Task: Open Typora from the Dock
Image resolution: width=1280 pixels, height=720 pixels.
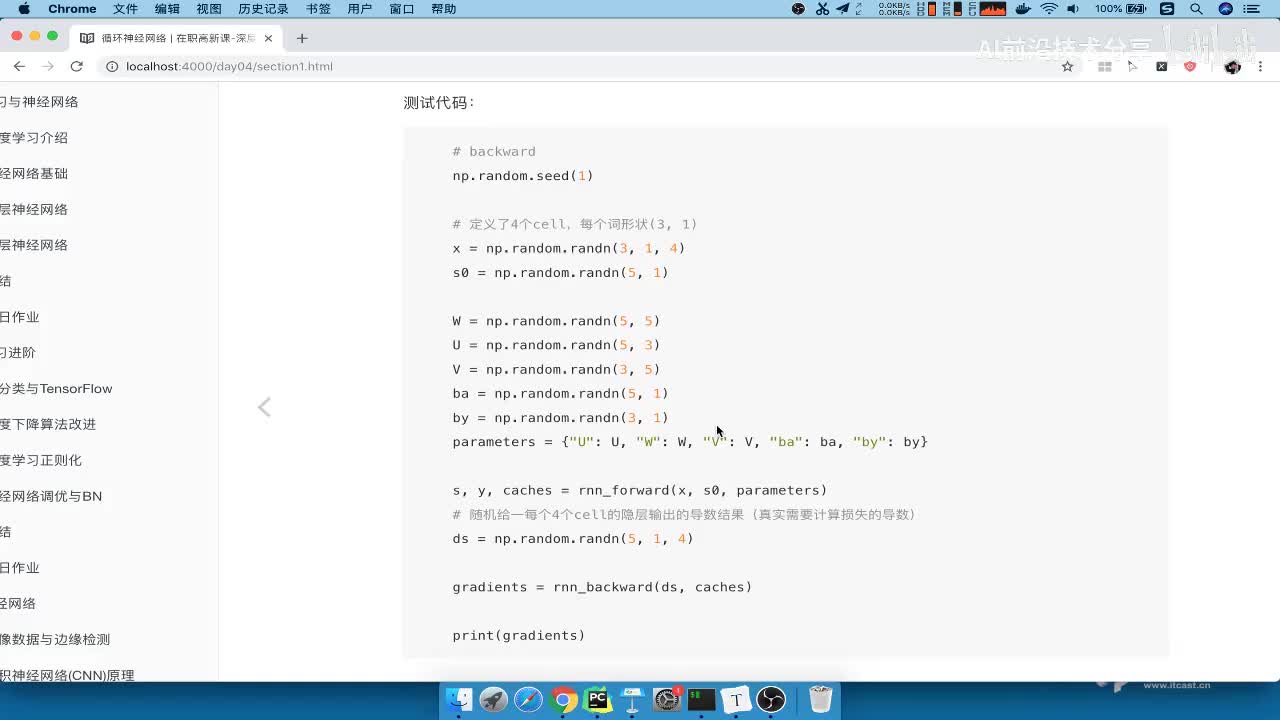Action: point(736,699)
